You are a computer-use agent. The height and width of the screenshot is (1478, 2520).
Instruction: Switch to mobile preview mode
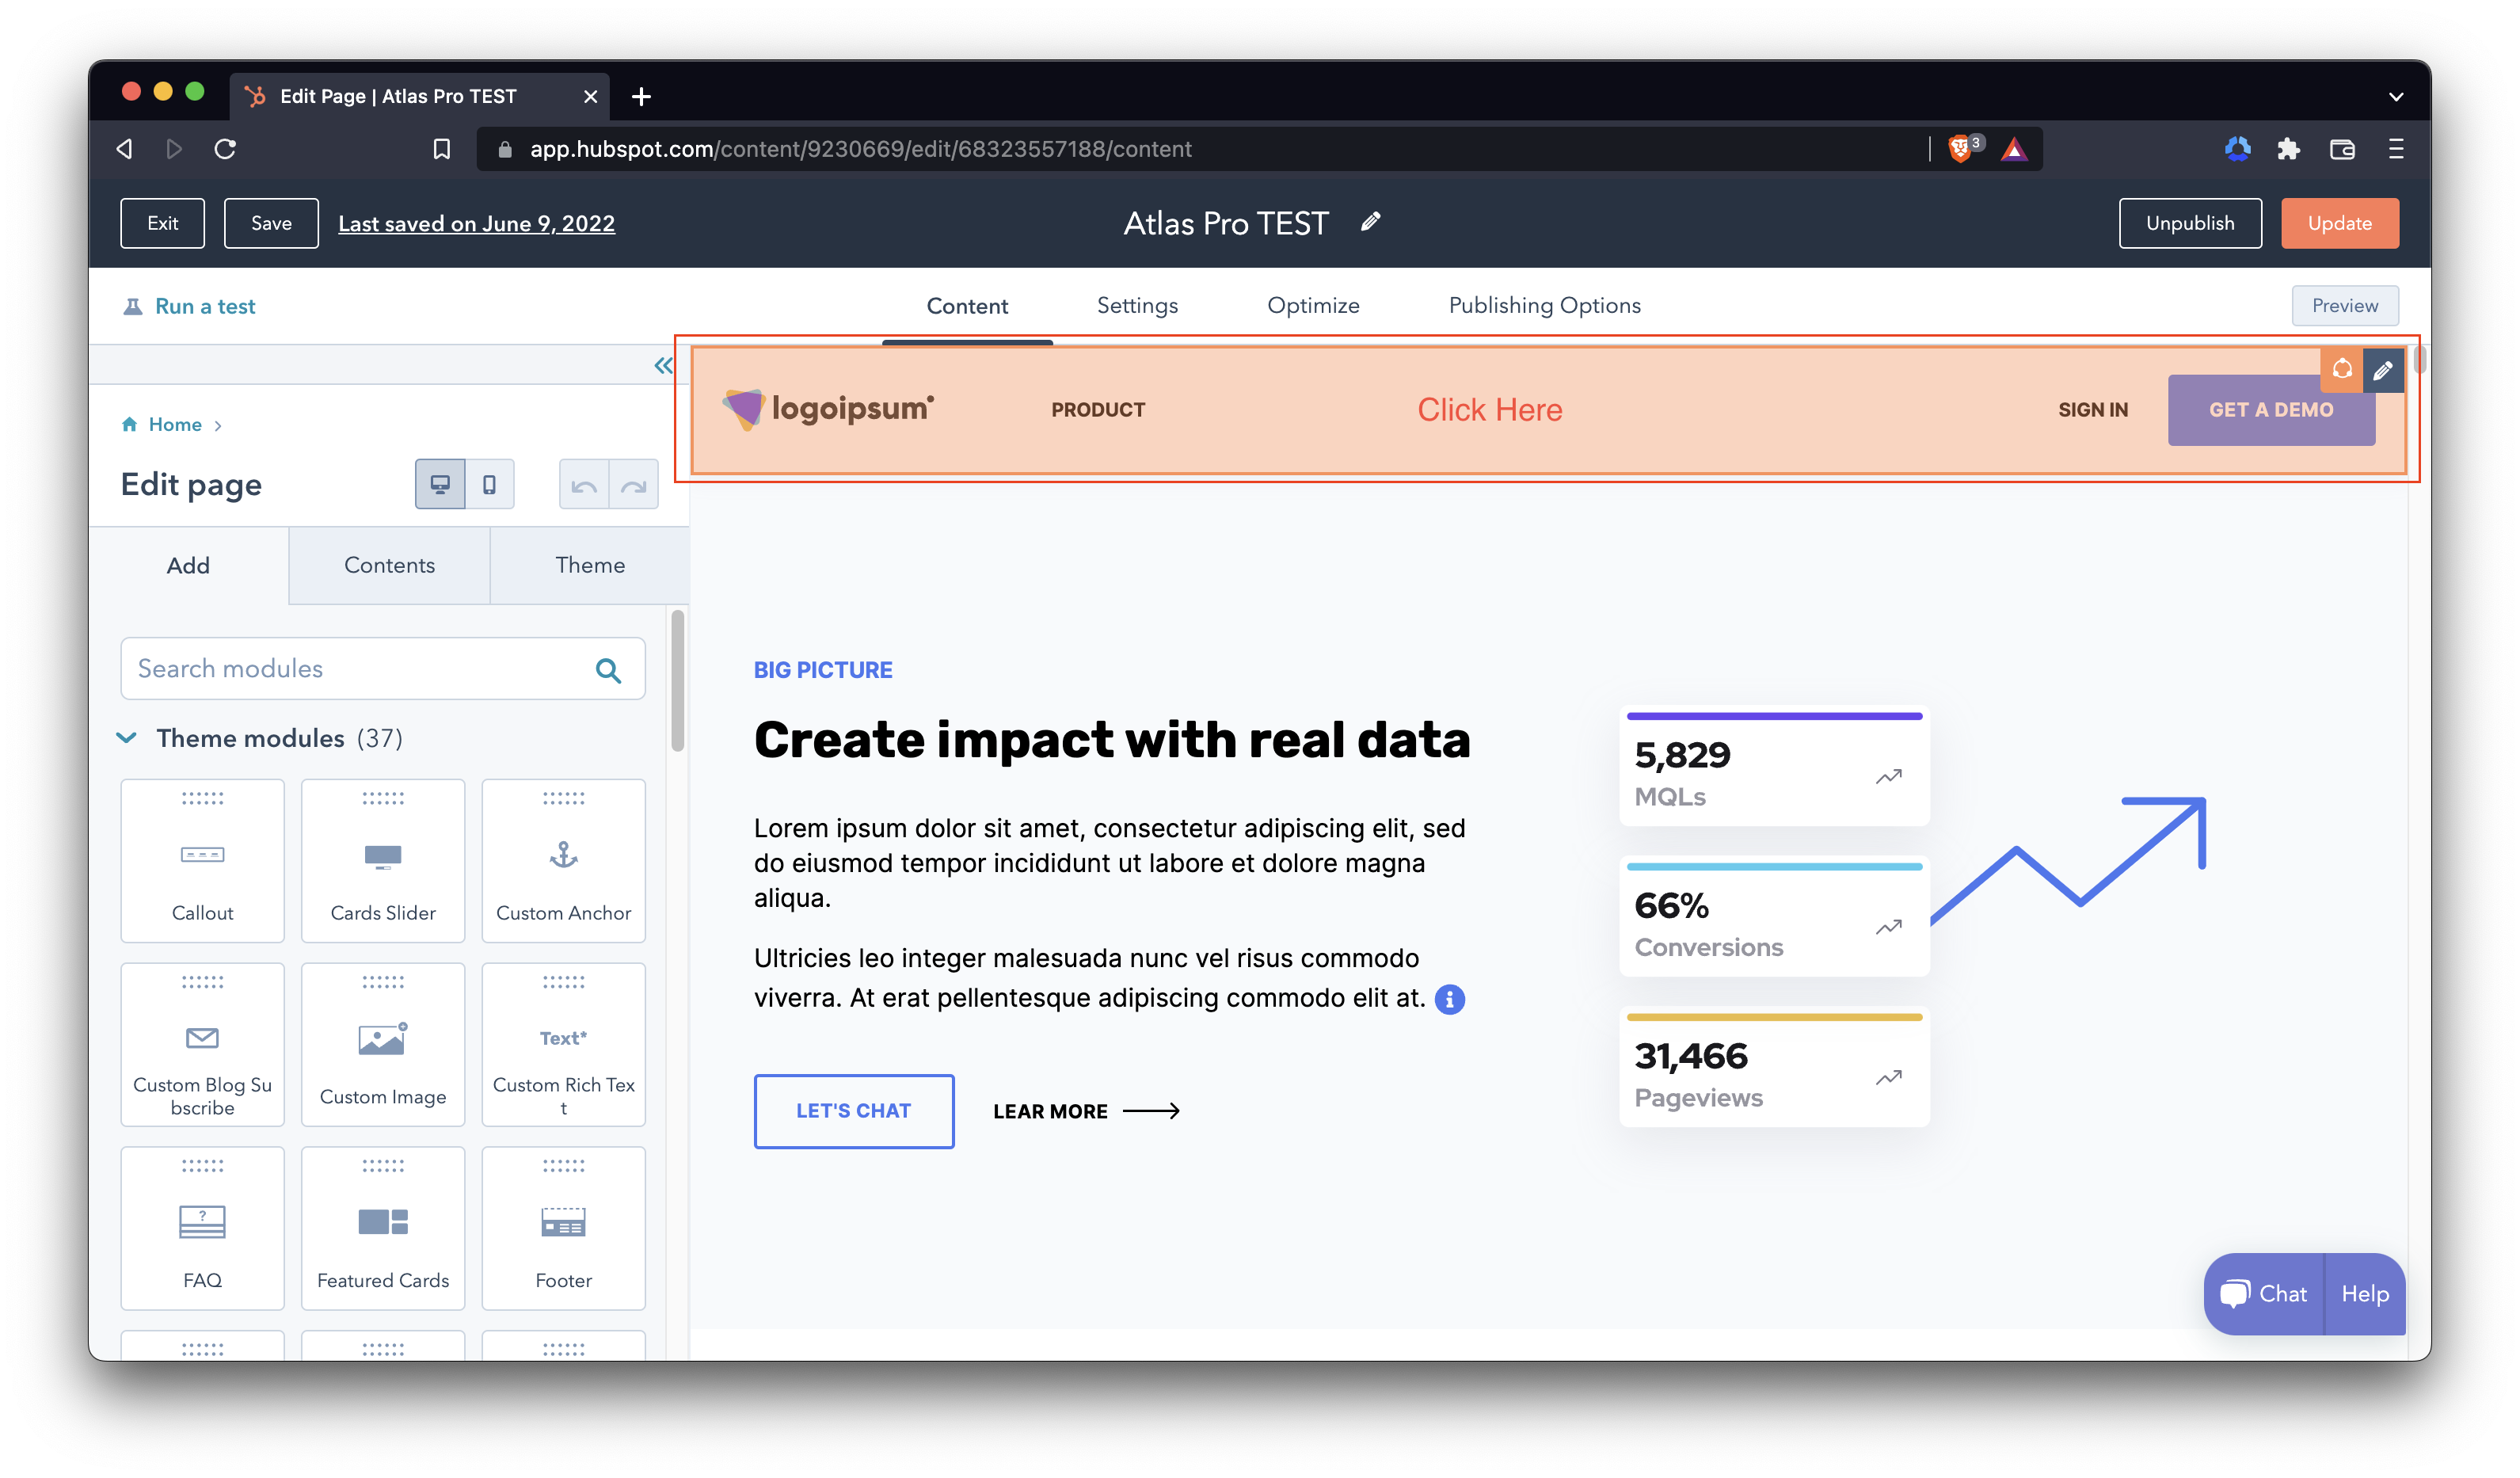pos(489,484)
